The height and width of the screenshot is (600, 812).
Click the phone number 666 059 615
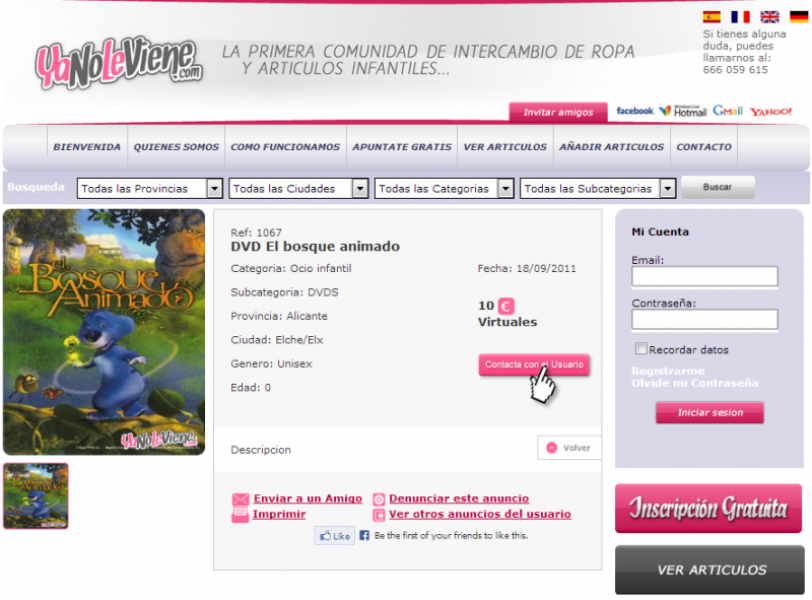click(735, 70)
